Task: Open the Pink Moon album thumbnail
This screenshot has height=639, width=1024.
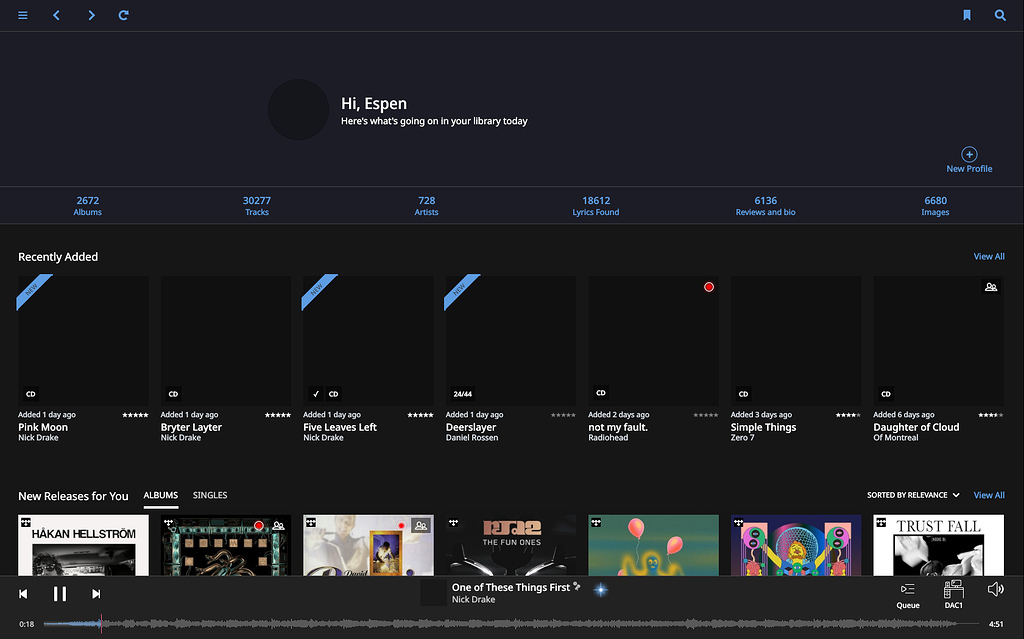Action: 82,340
